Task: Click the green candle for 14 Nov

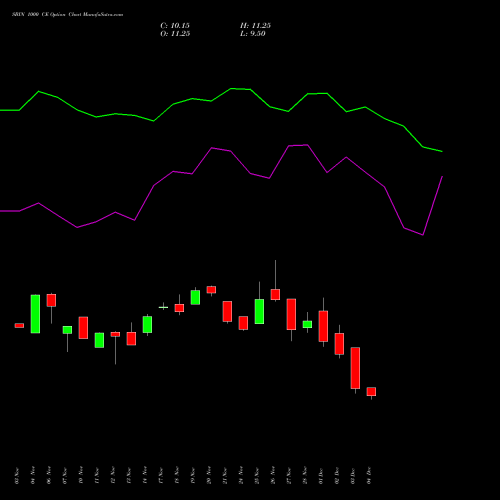Action: coord(147,324)
